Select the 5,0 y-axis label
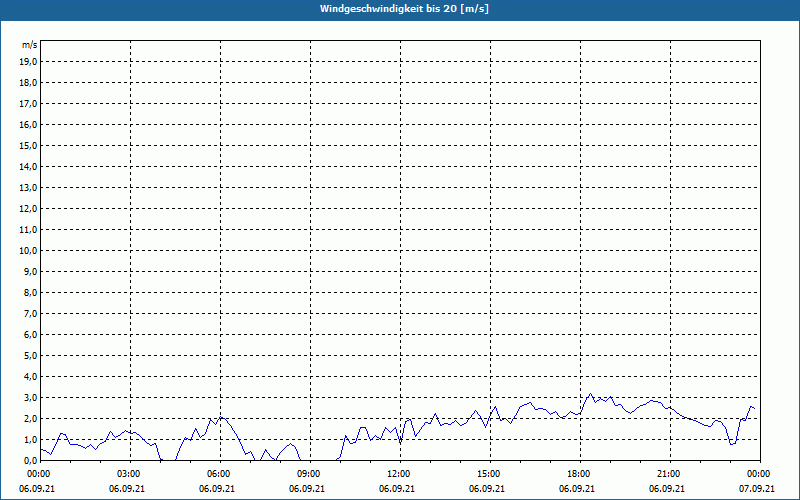800x500 pixels. click(31, 356)
